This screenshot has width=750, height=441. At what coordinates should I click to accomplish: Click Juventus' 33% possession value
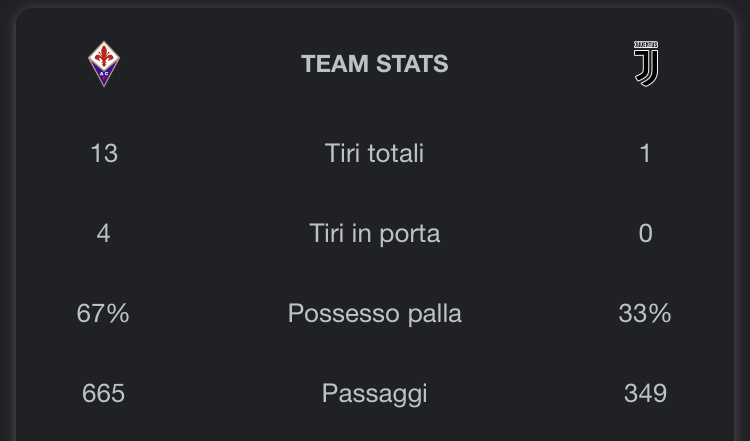[645, 314]
